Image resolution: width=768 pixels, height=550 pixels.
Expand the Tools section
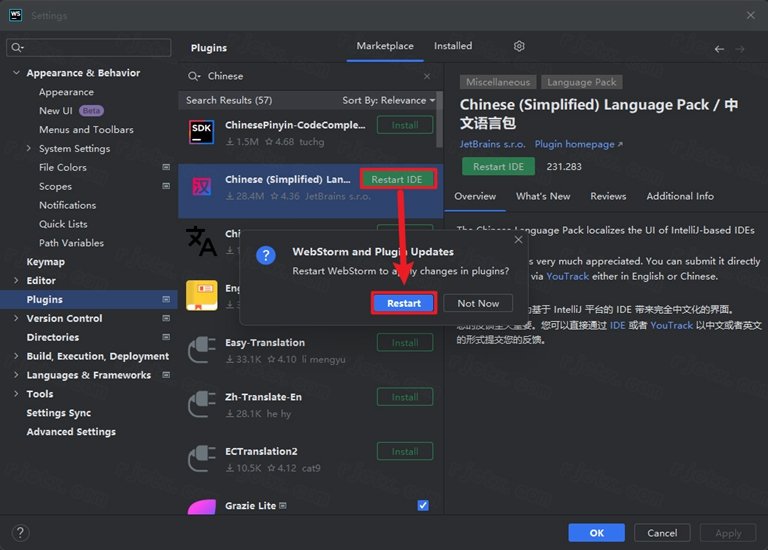tap(16, 394)
